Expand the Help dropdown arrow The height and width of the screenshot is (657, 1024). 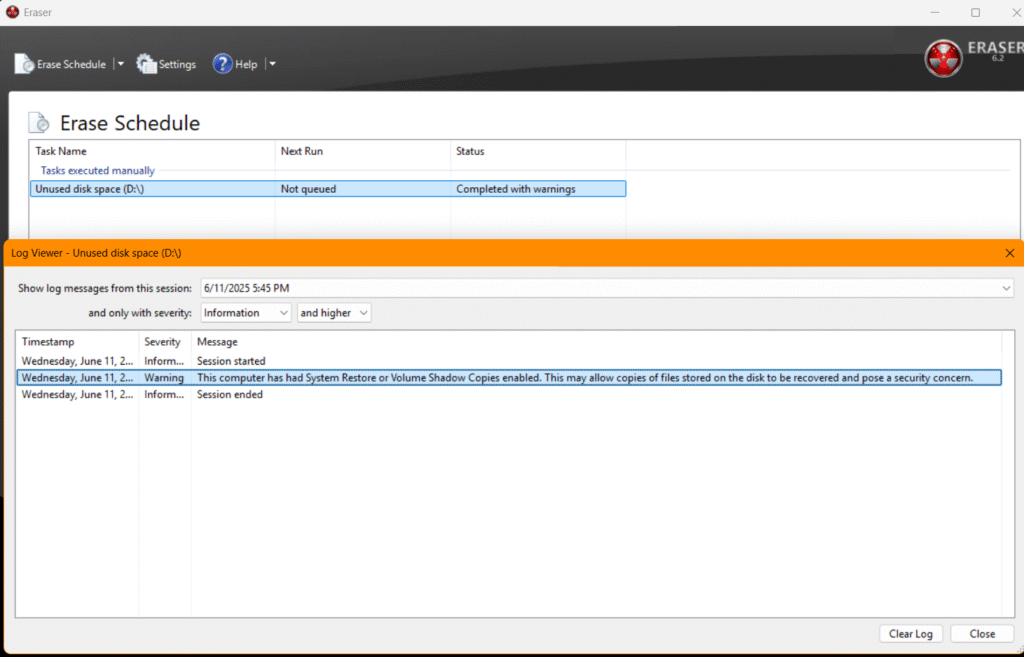click(x=272, y=64)
